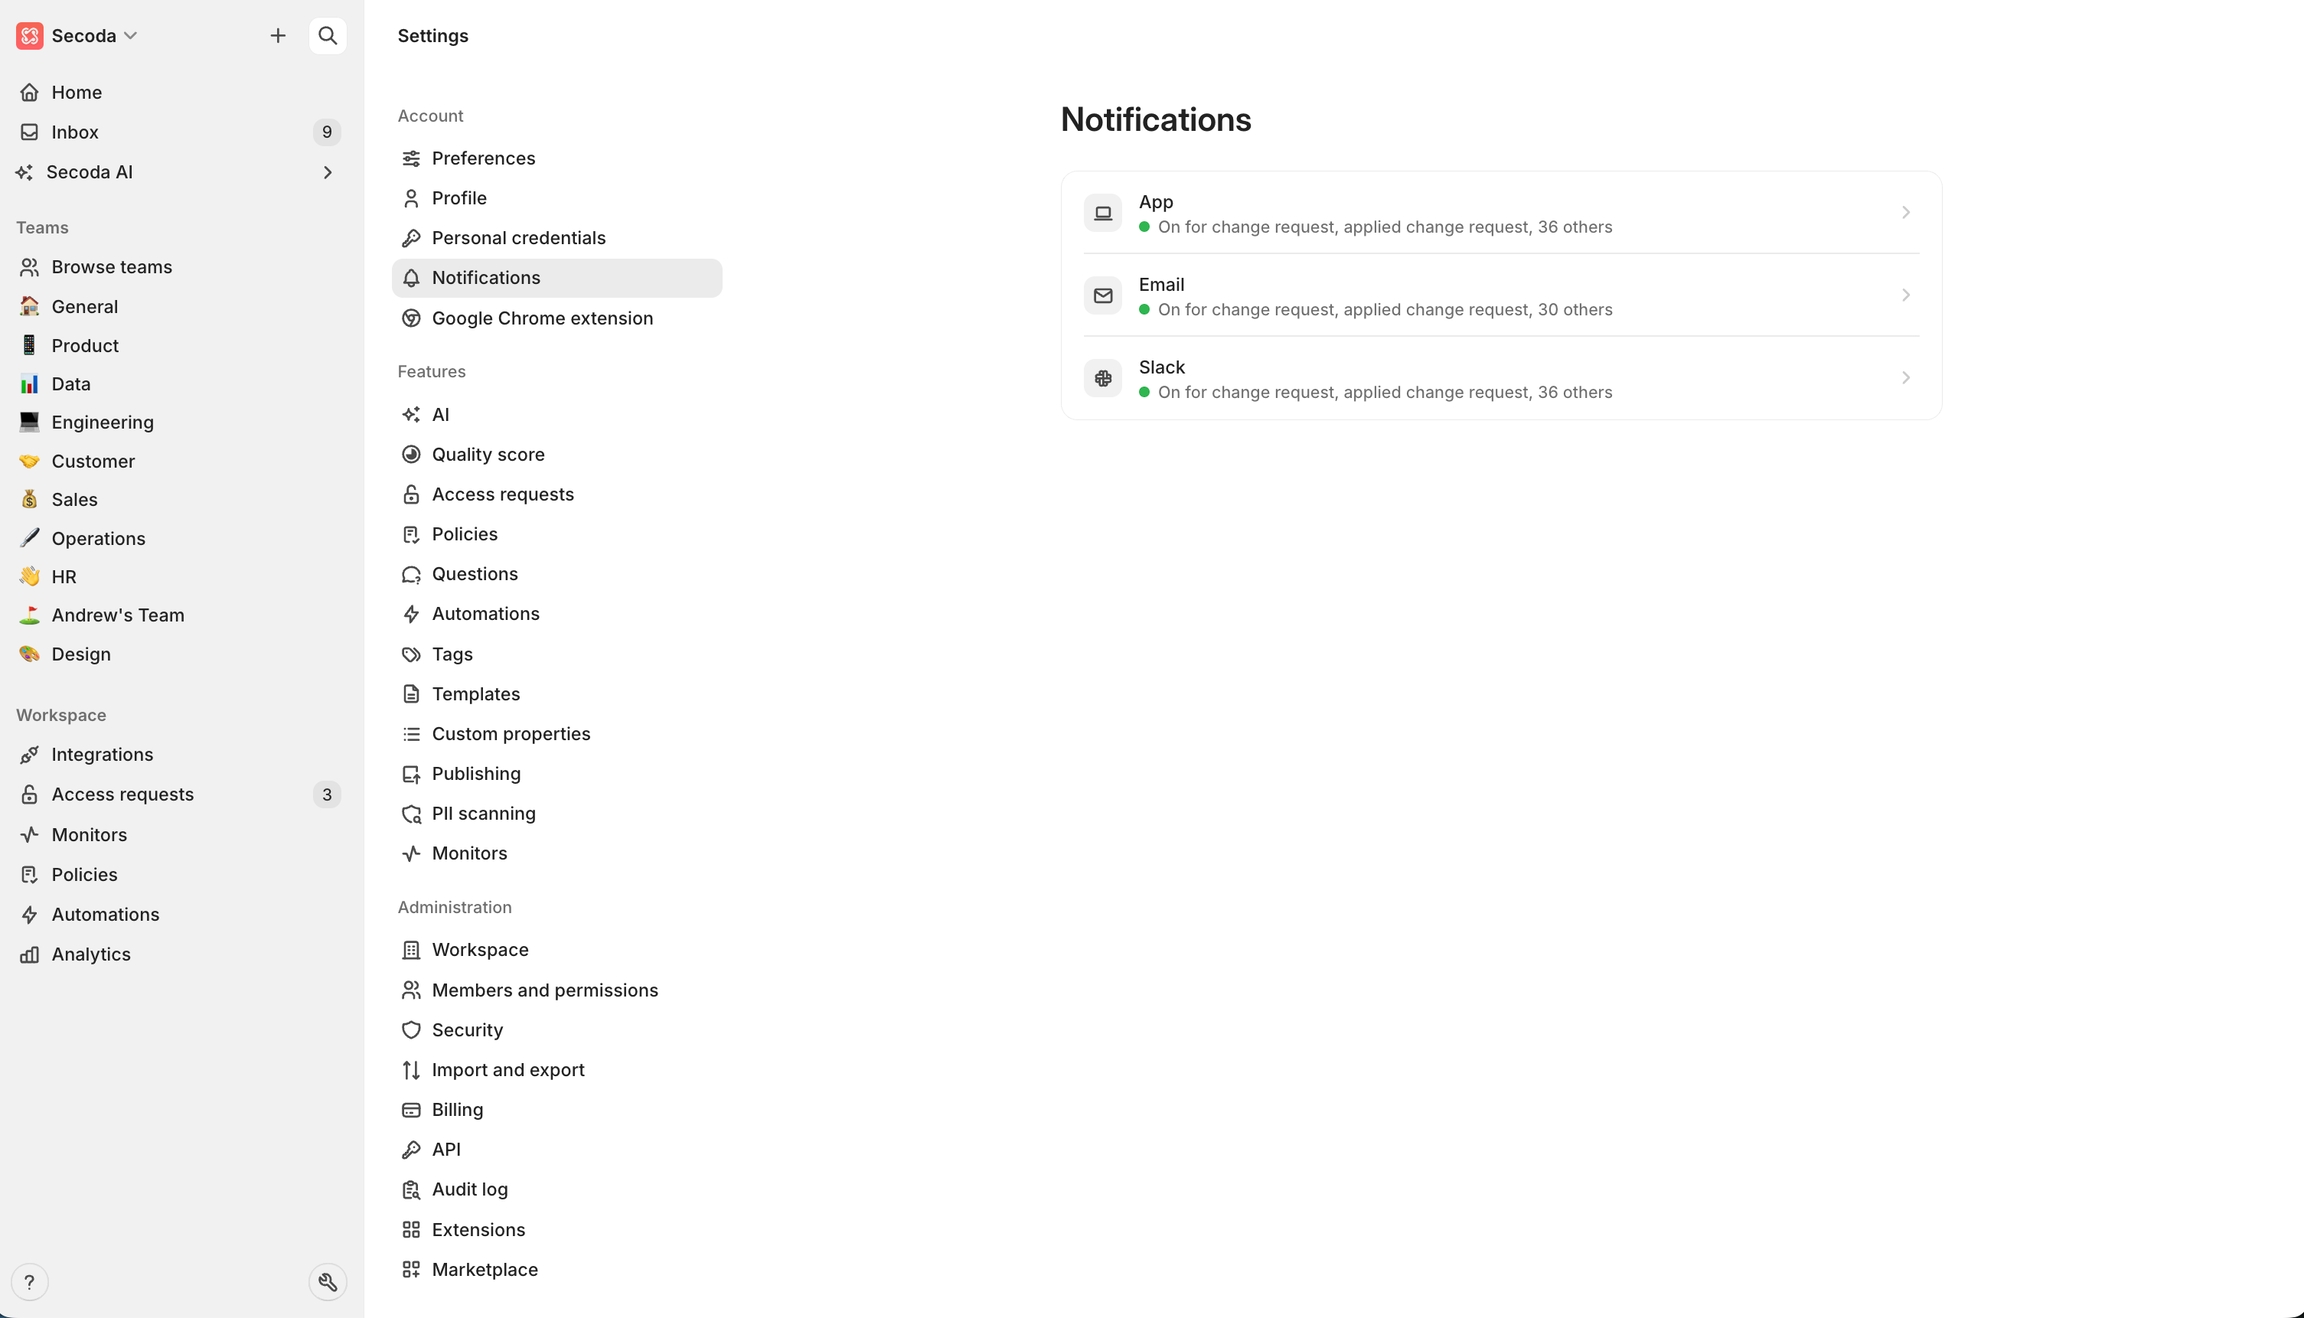Click the Google Chrome extension icon
Image resolution: width=2304 pixels, height=1318 pixels.
click(x=411, y=318)
